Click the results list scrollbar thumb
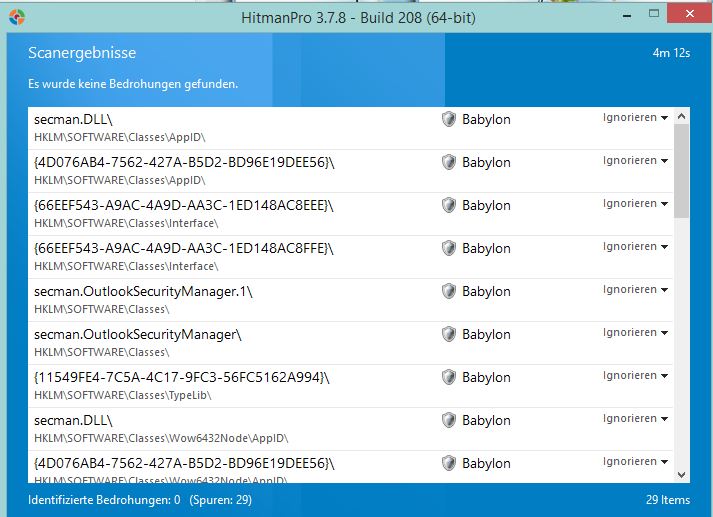Image resolution: width=713 pixels, height=517 pixels. [681, 171]
